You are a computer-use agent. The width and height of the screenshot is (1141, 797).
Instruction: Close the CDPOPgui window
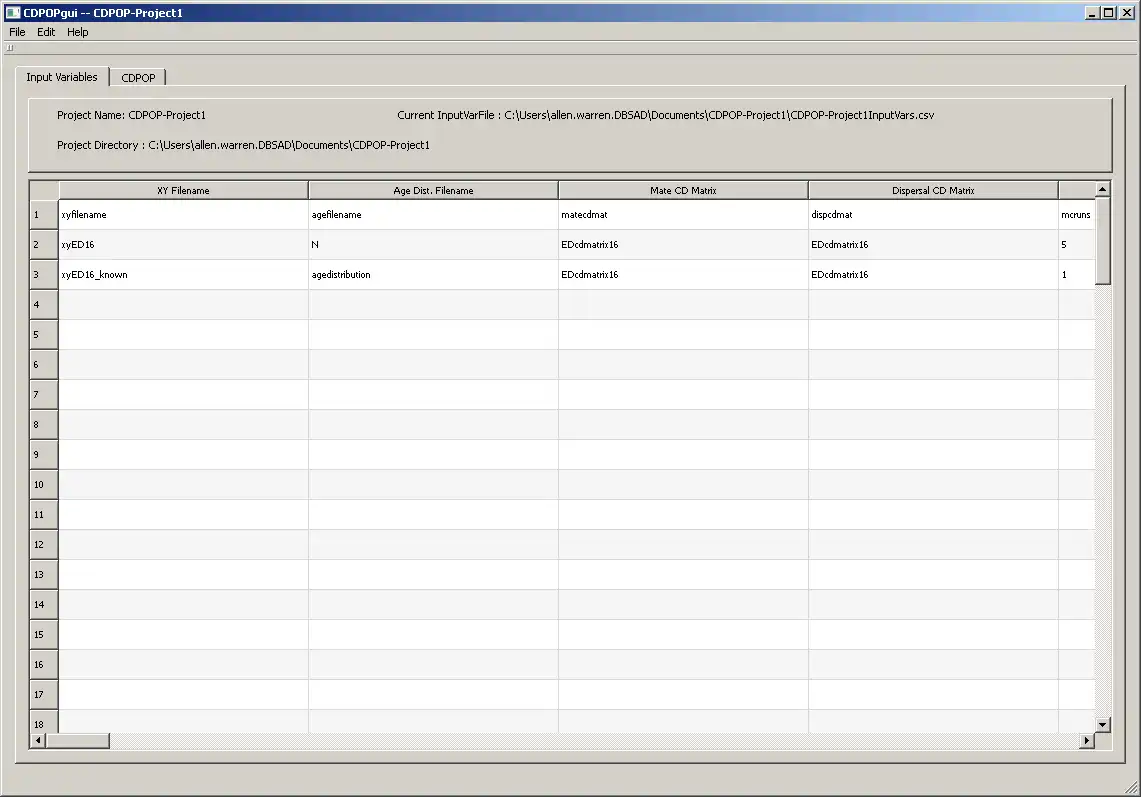coord(1126,12)
